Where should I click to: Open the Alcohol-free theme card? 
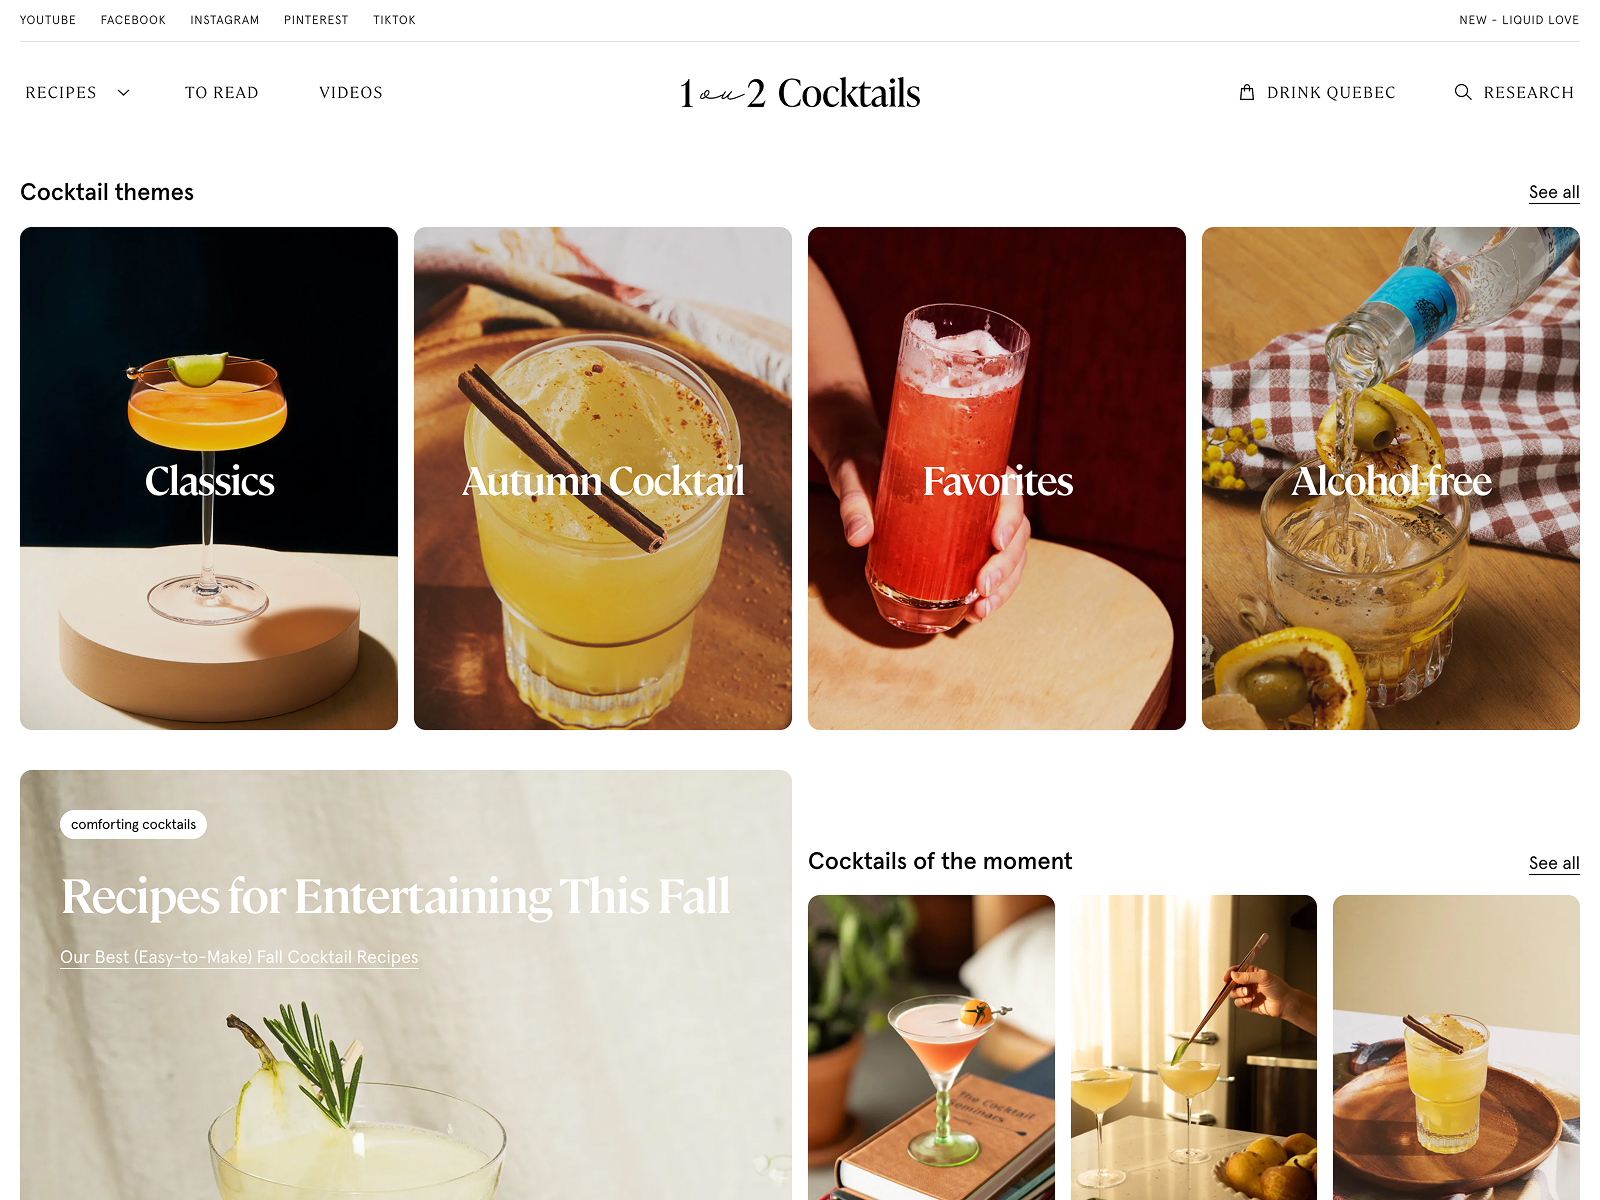(1391, 478)
